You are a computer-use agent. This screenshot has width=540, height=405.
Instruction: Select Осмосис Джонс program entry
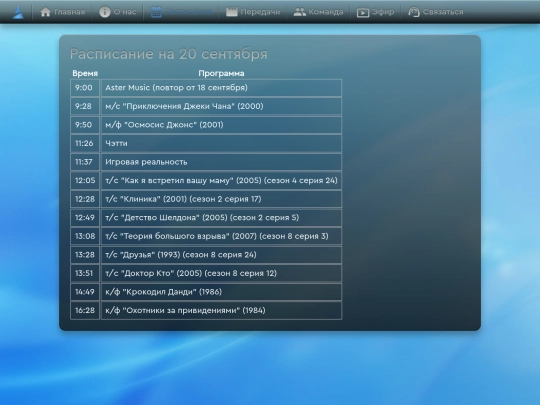point(221,125)
